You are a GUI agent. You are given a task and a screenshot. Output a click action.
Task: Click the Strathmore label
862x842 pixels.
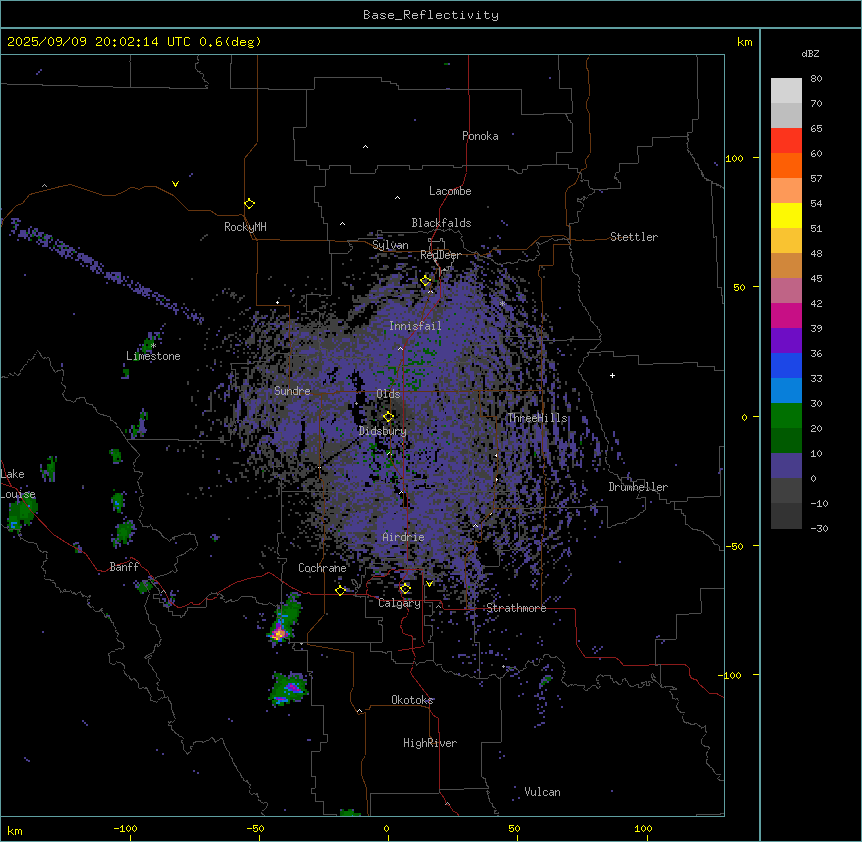click(516, 608)
